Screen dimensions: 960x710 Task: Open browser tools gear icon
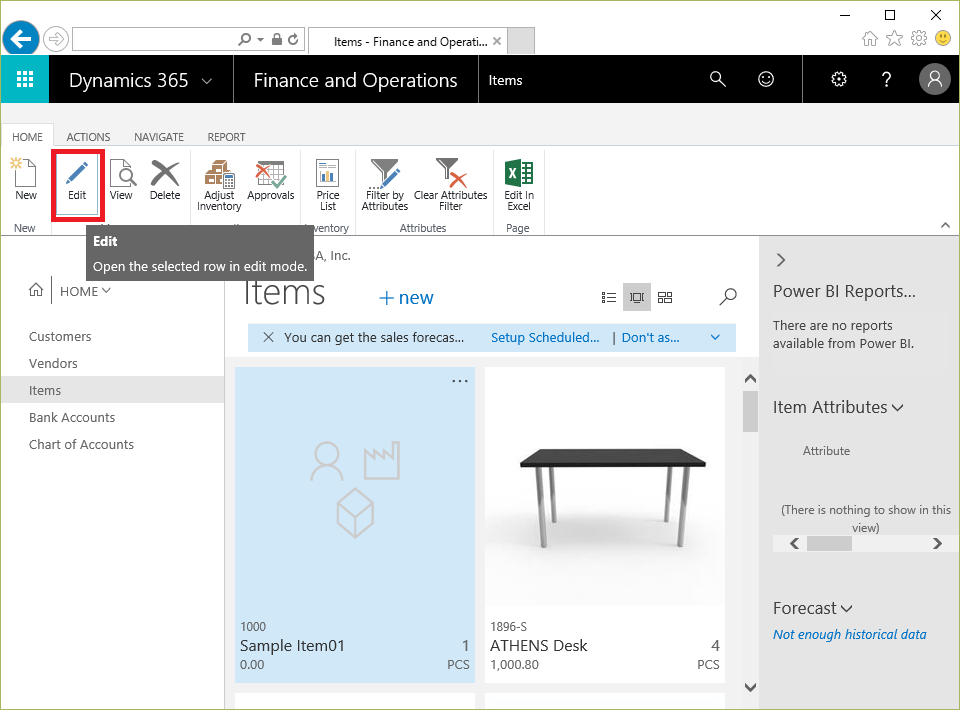(919, 39)
